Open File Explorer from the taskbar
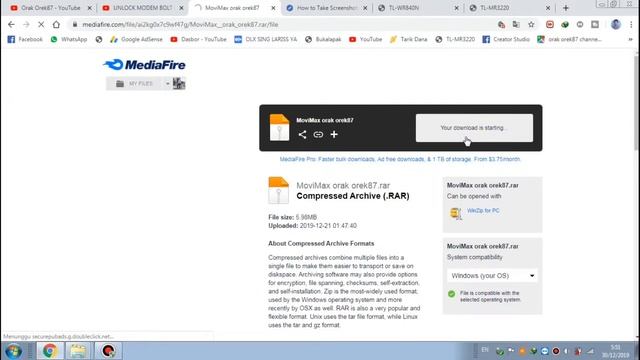Image resolution: width=640 pixels, height=360 pixels. [x=78, y=351]
